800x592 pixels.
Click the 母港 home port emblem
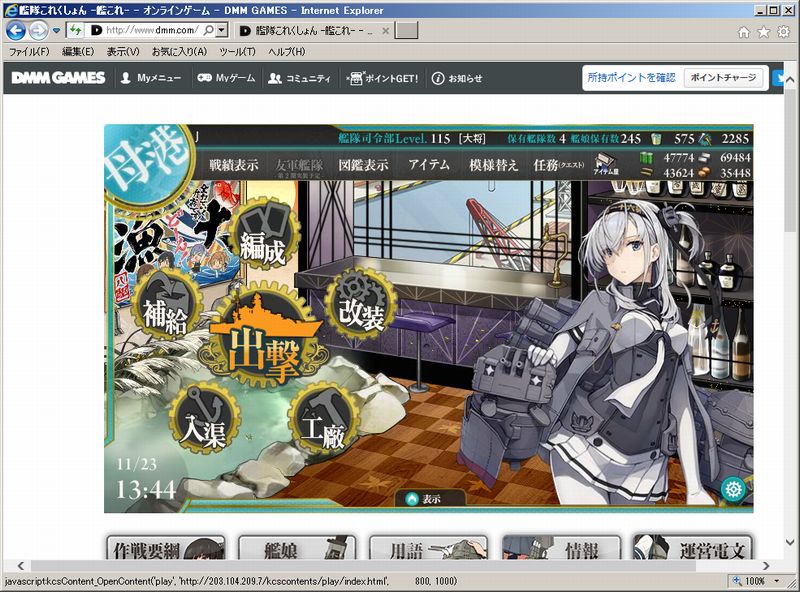point(148,166)
